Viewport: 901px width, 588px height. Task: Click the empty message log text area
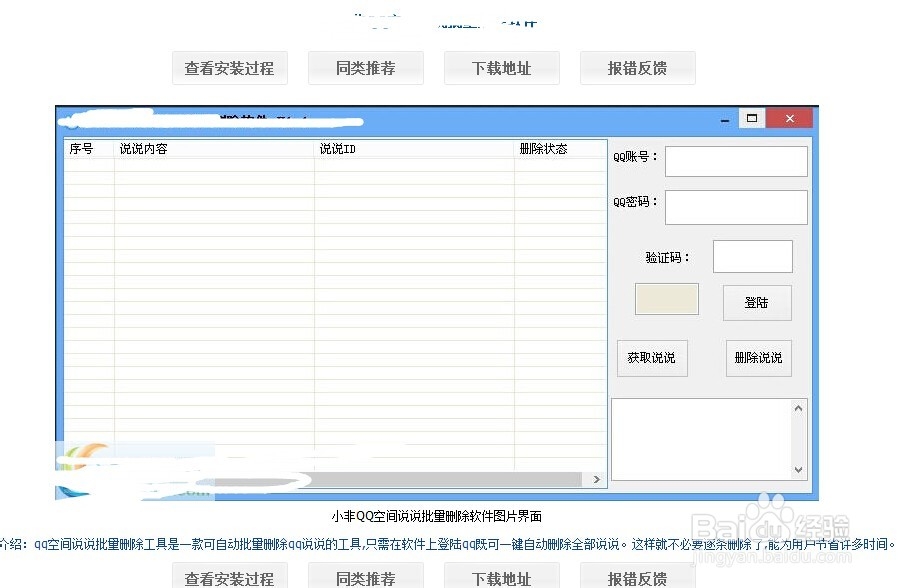pos(705,440)
